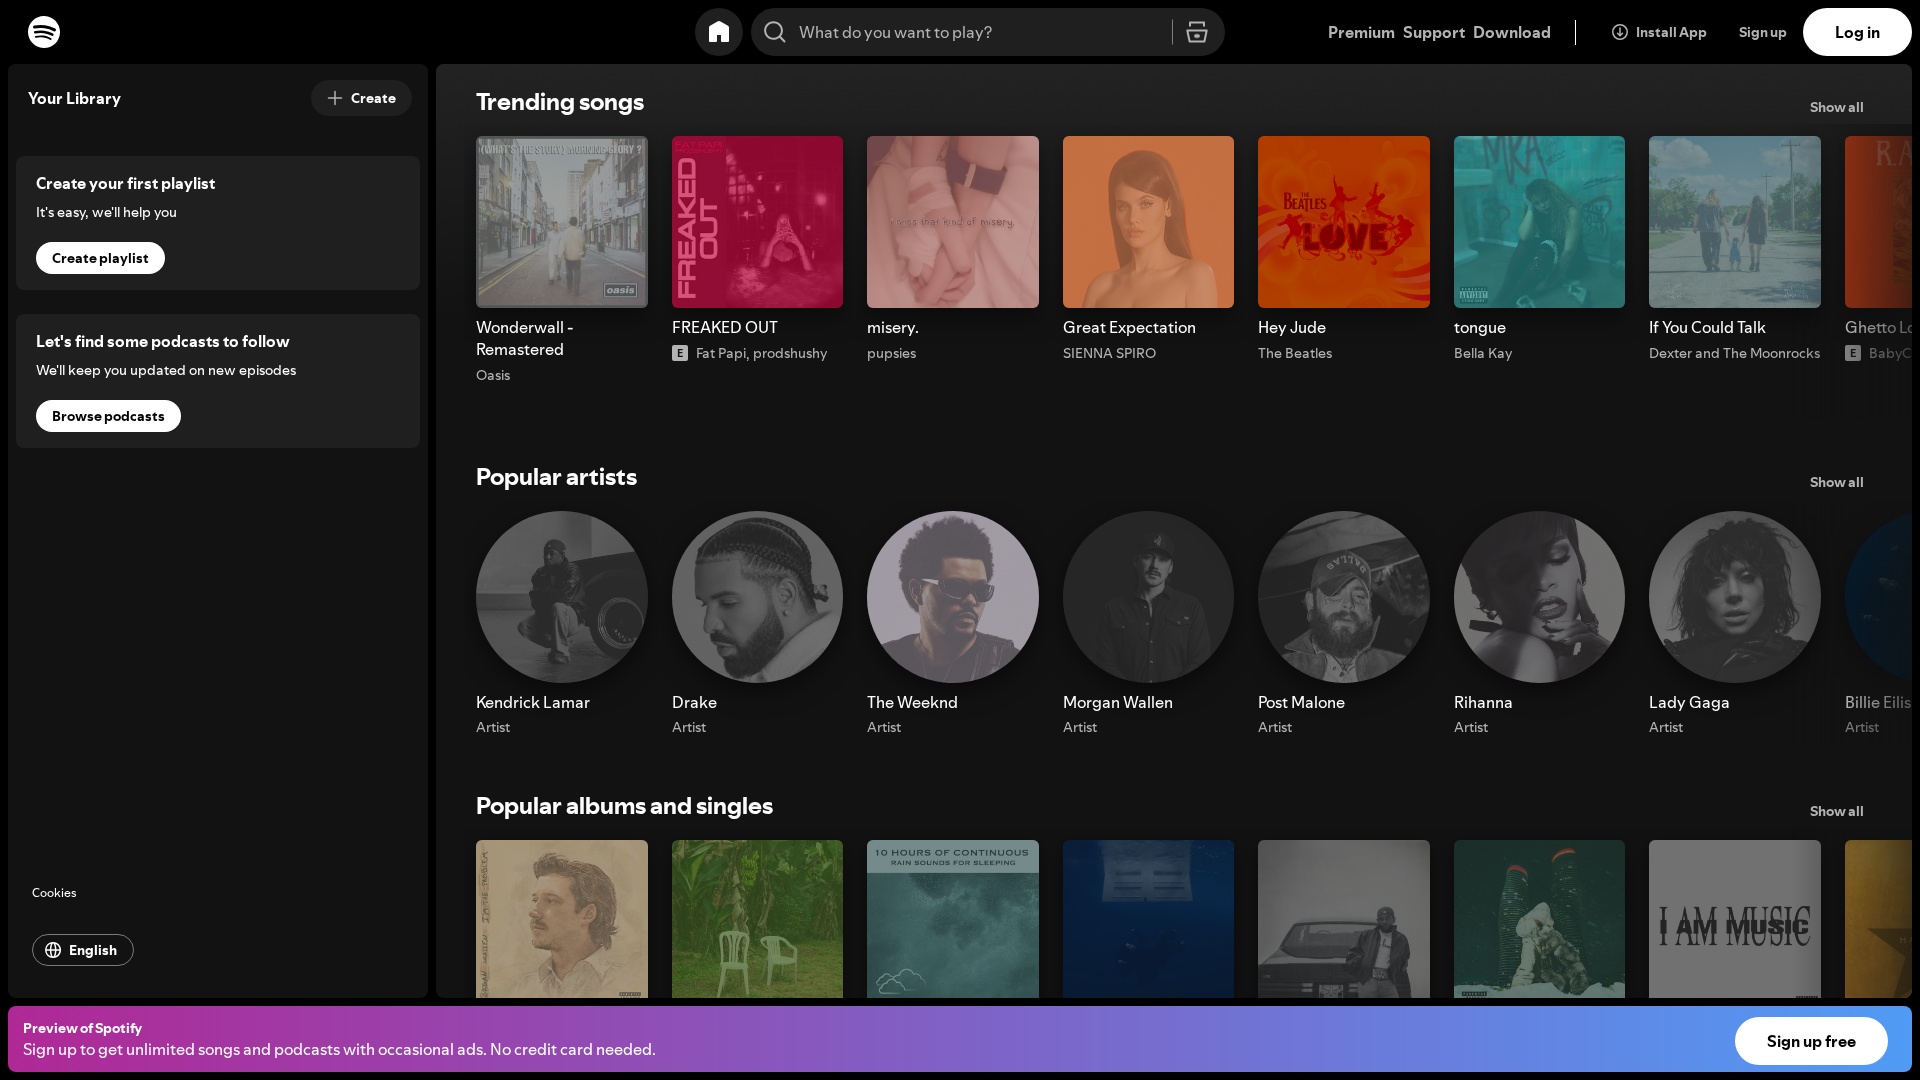Click Dexter and The Moonrocks name
1920x1080 pixels.
(x=1734, y=353)
